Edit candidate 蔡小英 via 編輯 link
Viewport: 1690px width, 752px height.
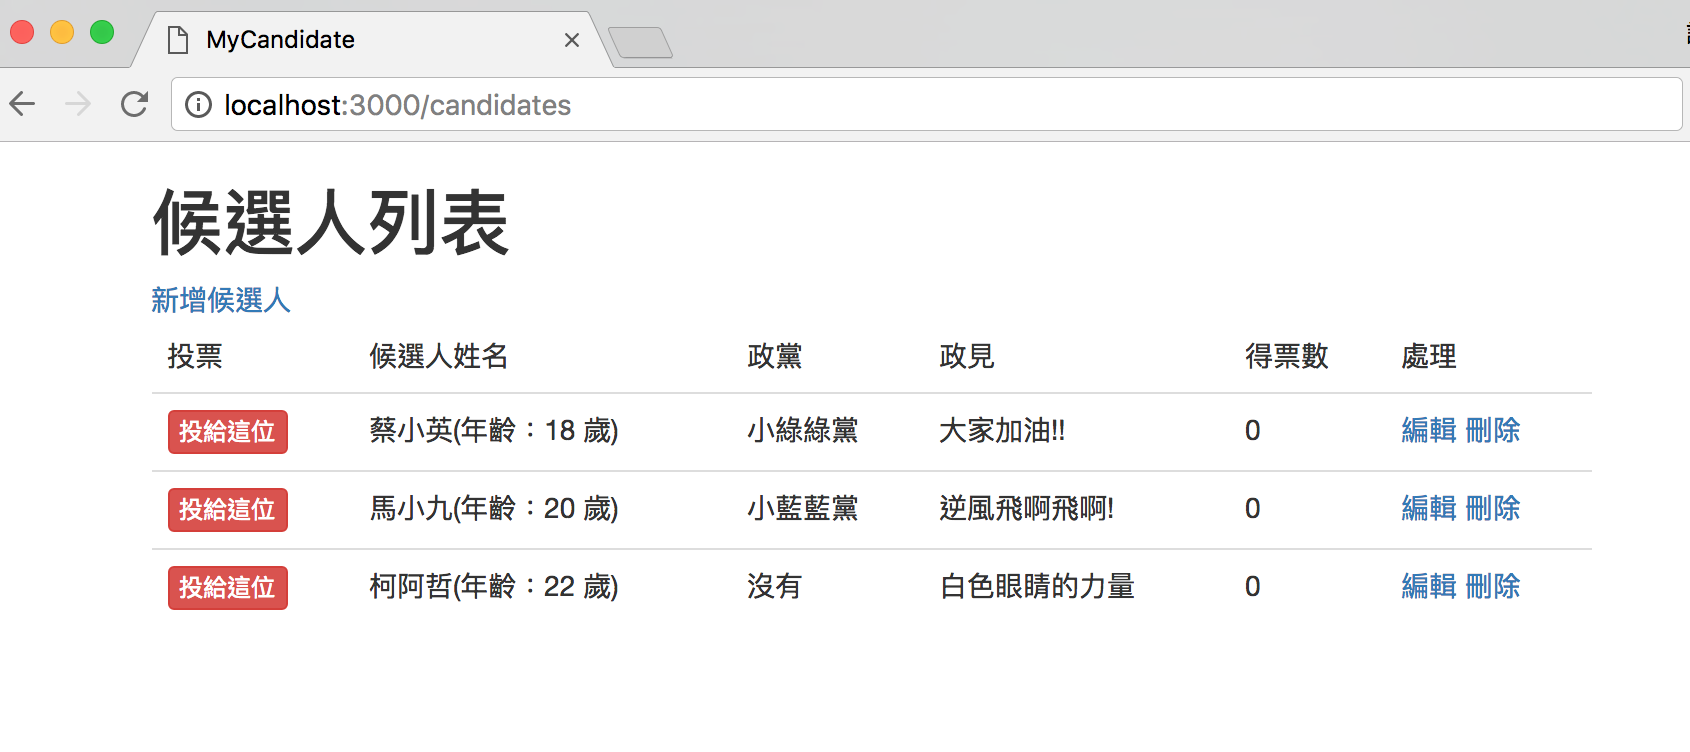[1429, 431]
